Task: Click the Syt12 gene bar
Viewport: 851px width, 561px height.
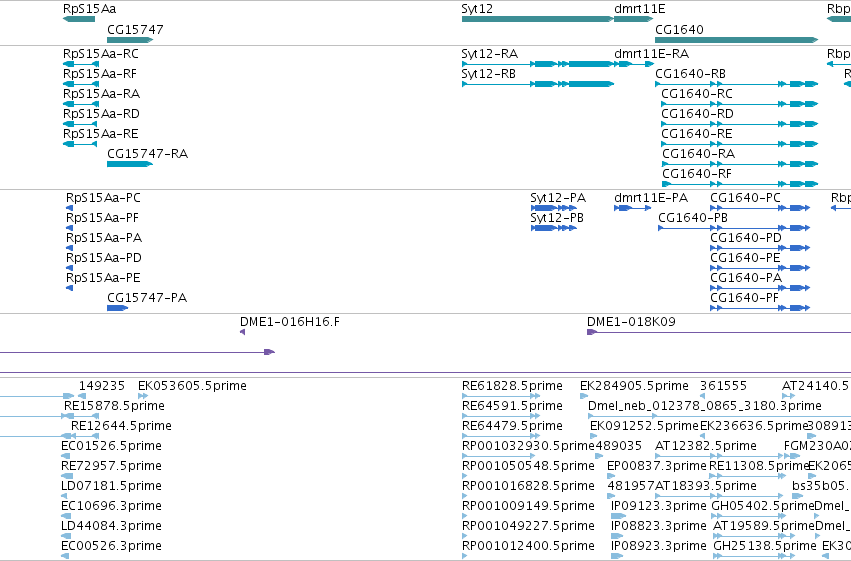Action: pos(537,19)
